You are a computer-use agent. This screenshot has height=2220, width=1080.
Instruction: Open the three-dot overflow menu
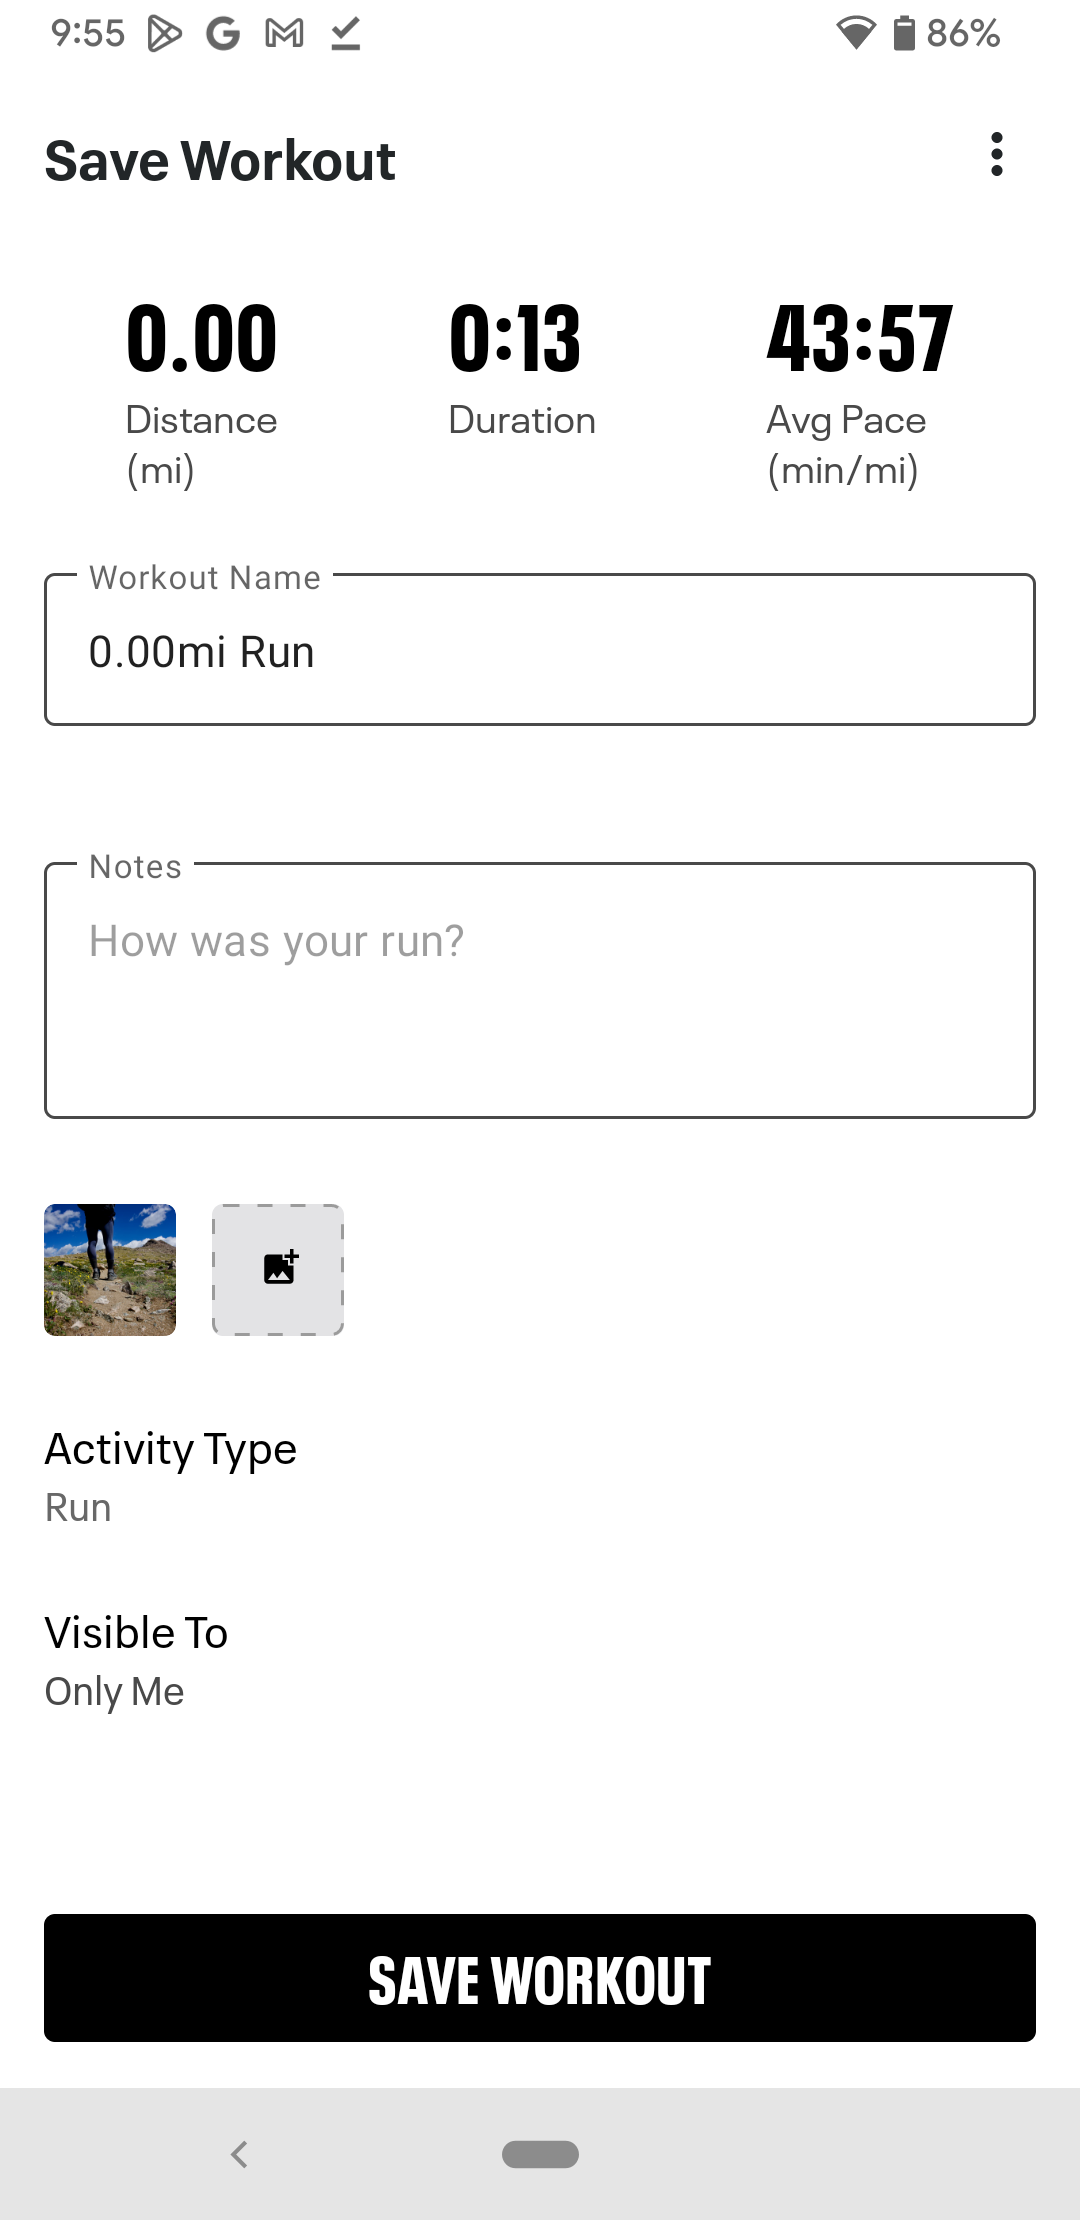coord(996,155)
